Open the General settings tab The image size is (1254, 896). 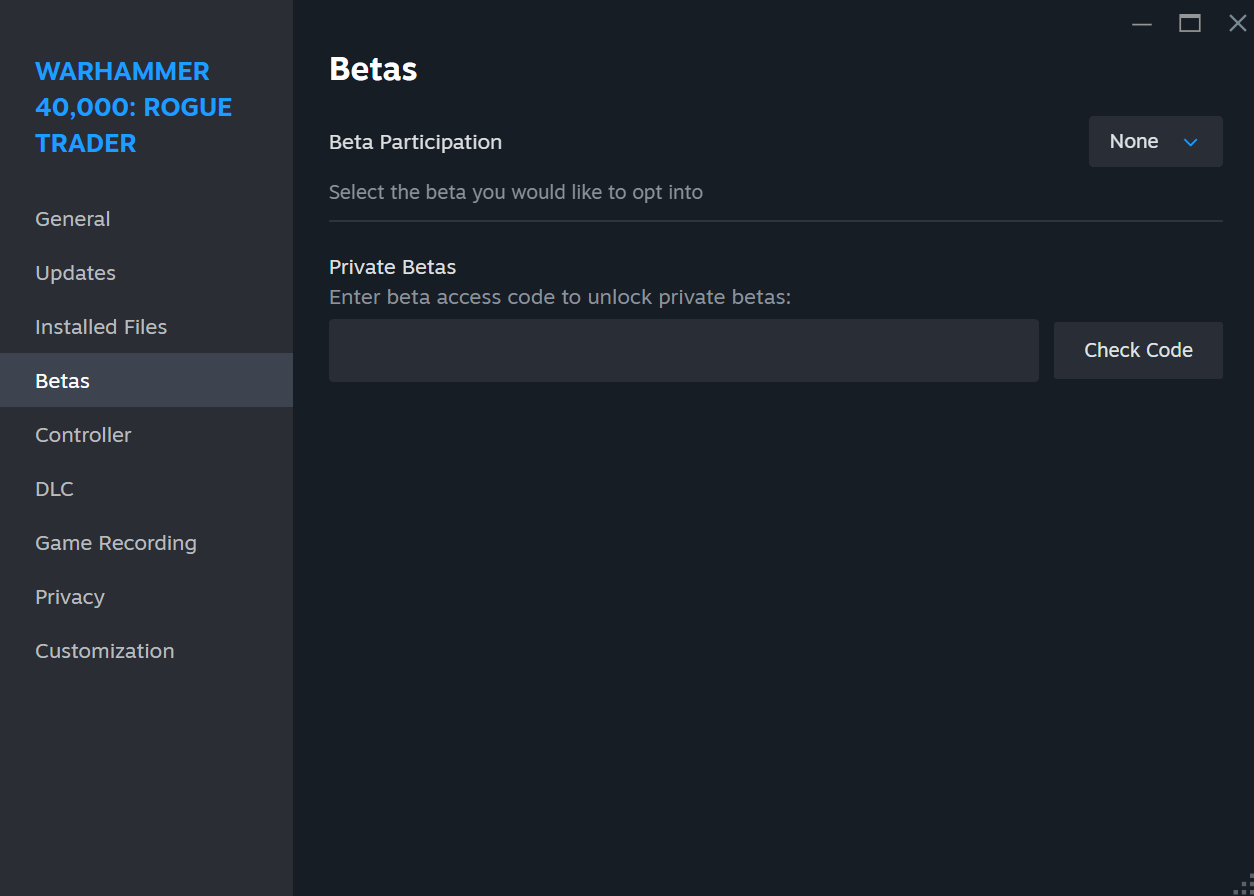click(x=73, y=219)
